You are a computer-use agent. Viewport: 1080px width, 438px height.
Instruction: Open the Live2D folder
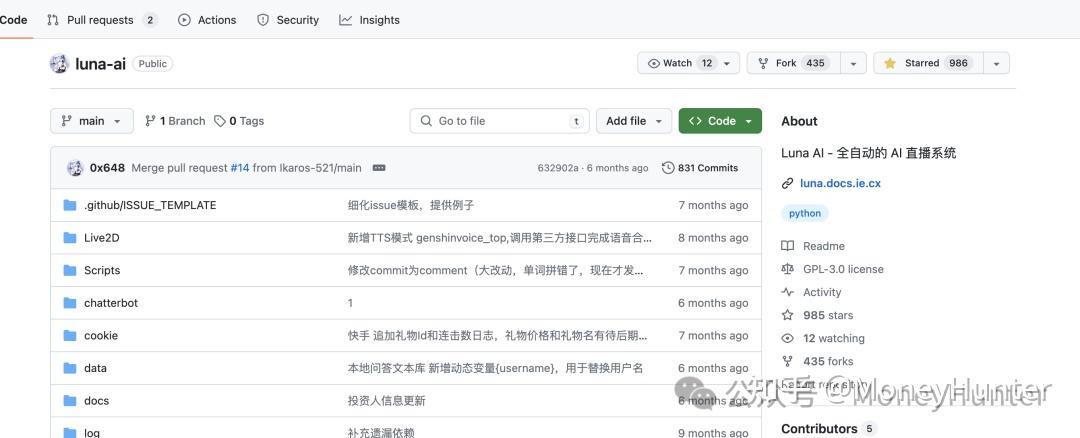click(101, 238)
